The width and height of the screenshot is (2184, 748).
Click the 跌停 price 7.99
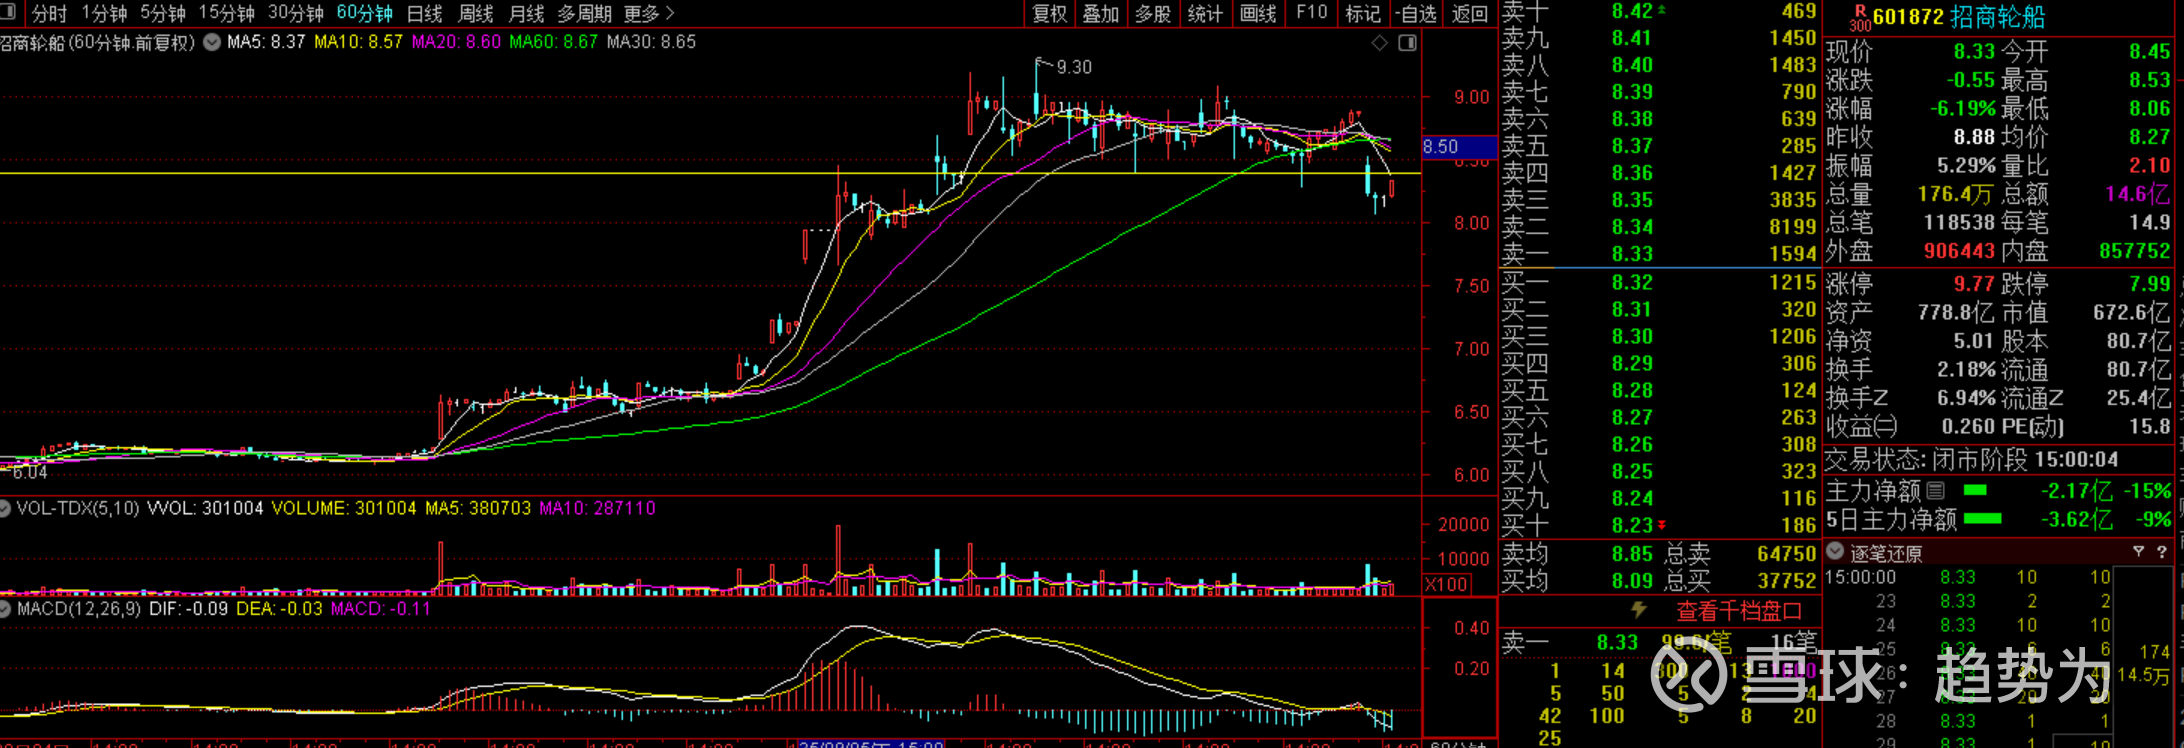[2149, 284]
